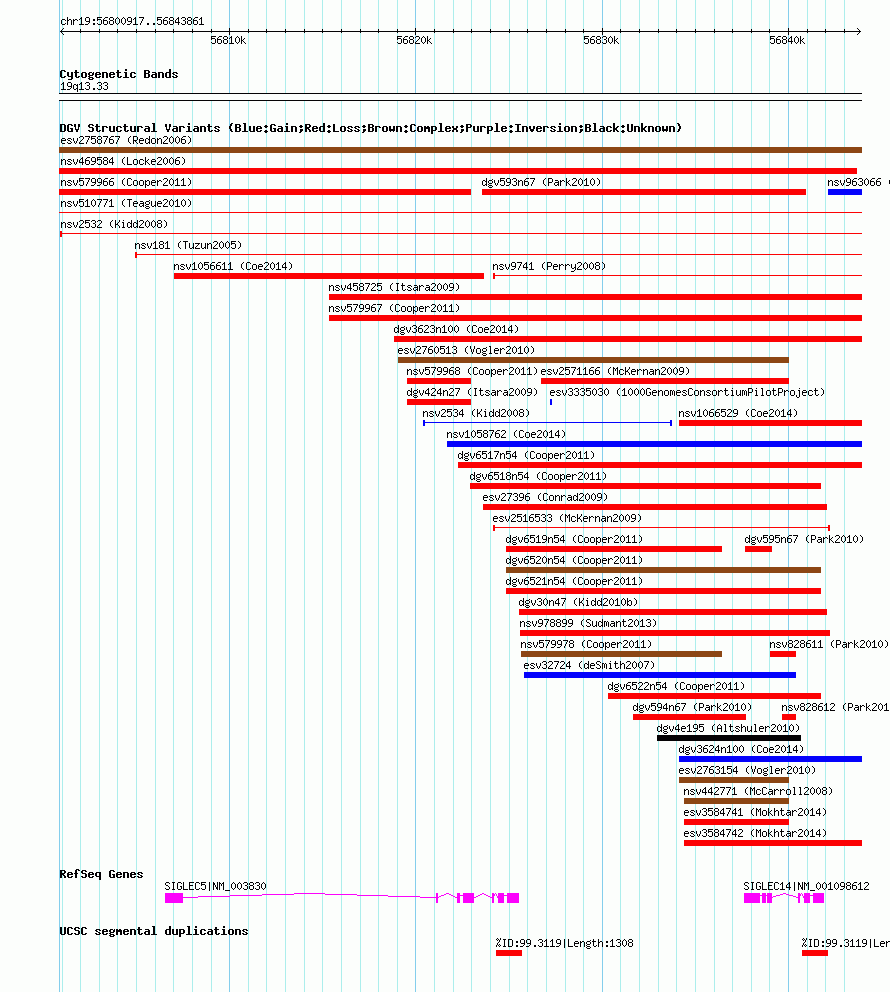Image resolution: width=890 pixels, height=992 pixels.
Task: Click the 56830k ruler position label
Action: pos(601,40)
